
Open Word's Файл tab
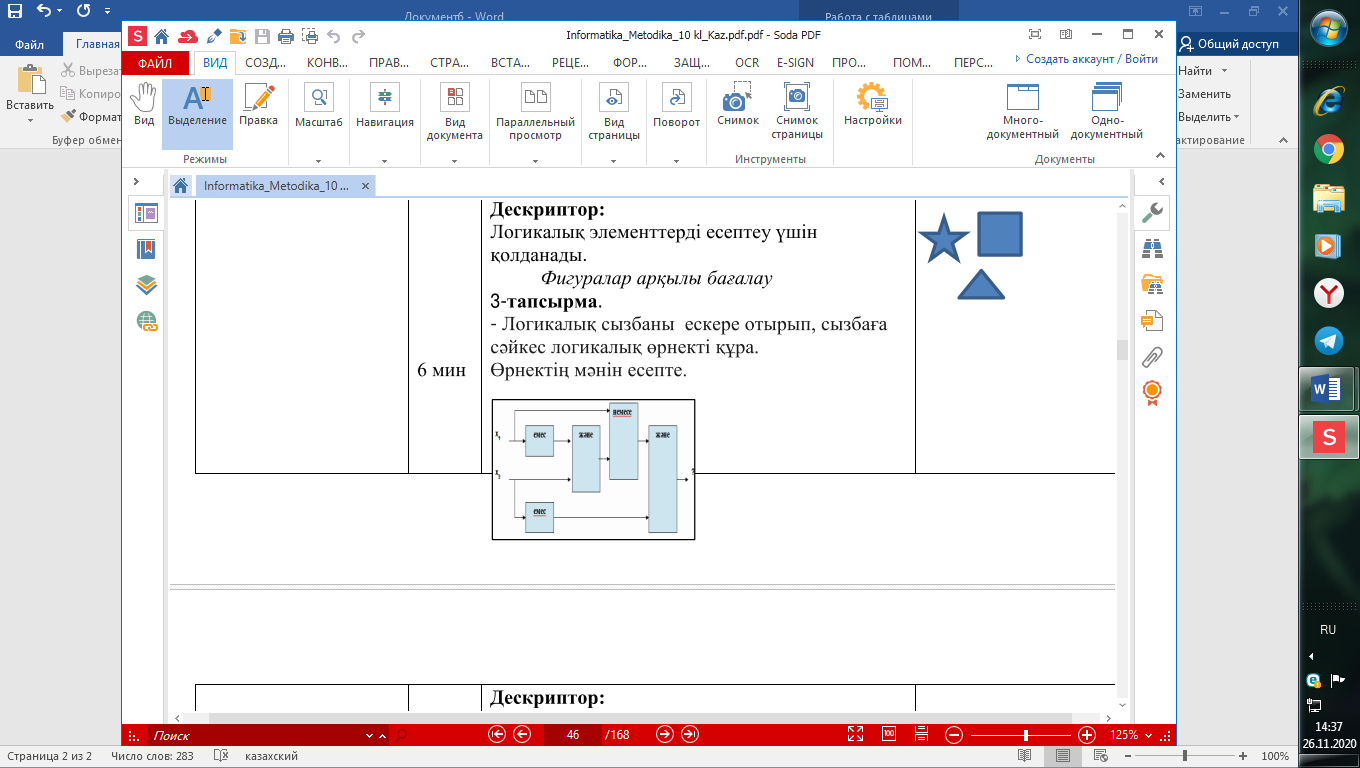click(30, 44)
